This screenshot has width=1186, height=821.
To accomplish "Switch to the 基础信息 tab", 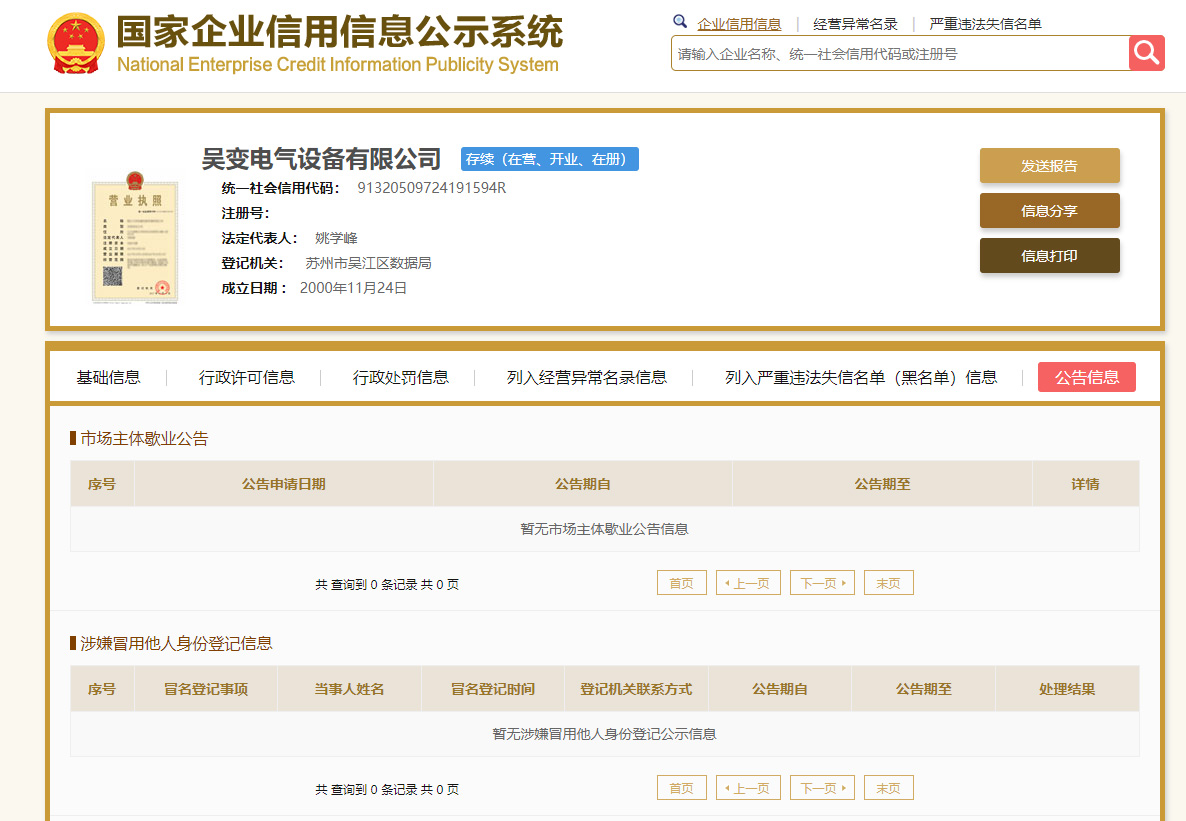I will [x=108, y=377].
